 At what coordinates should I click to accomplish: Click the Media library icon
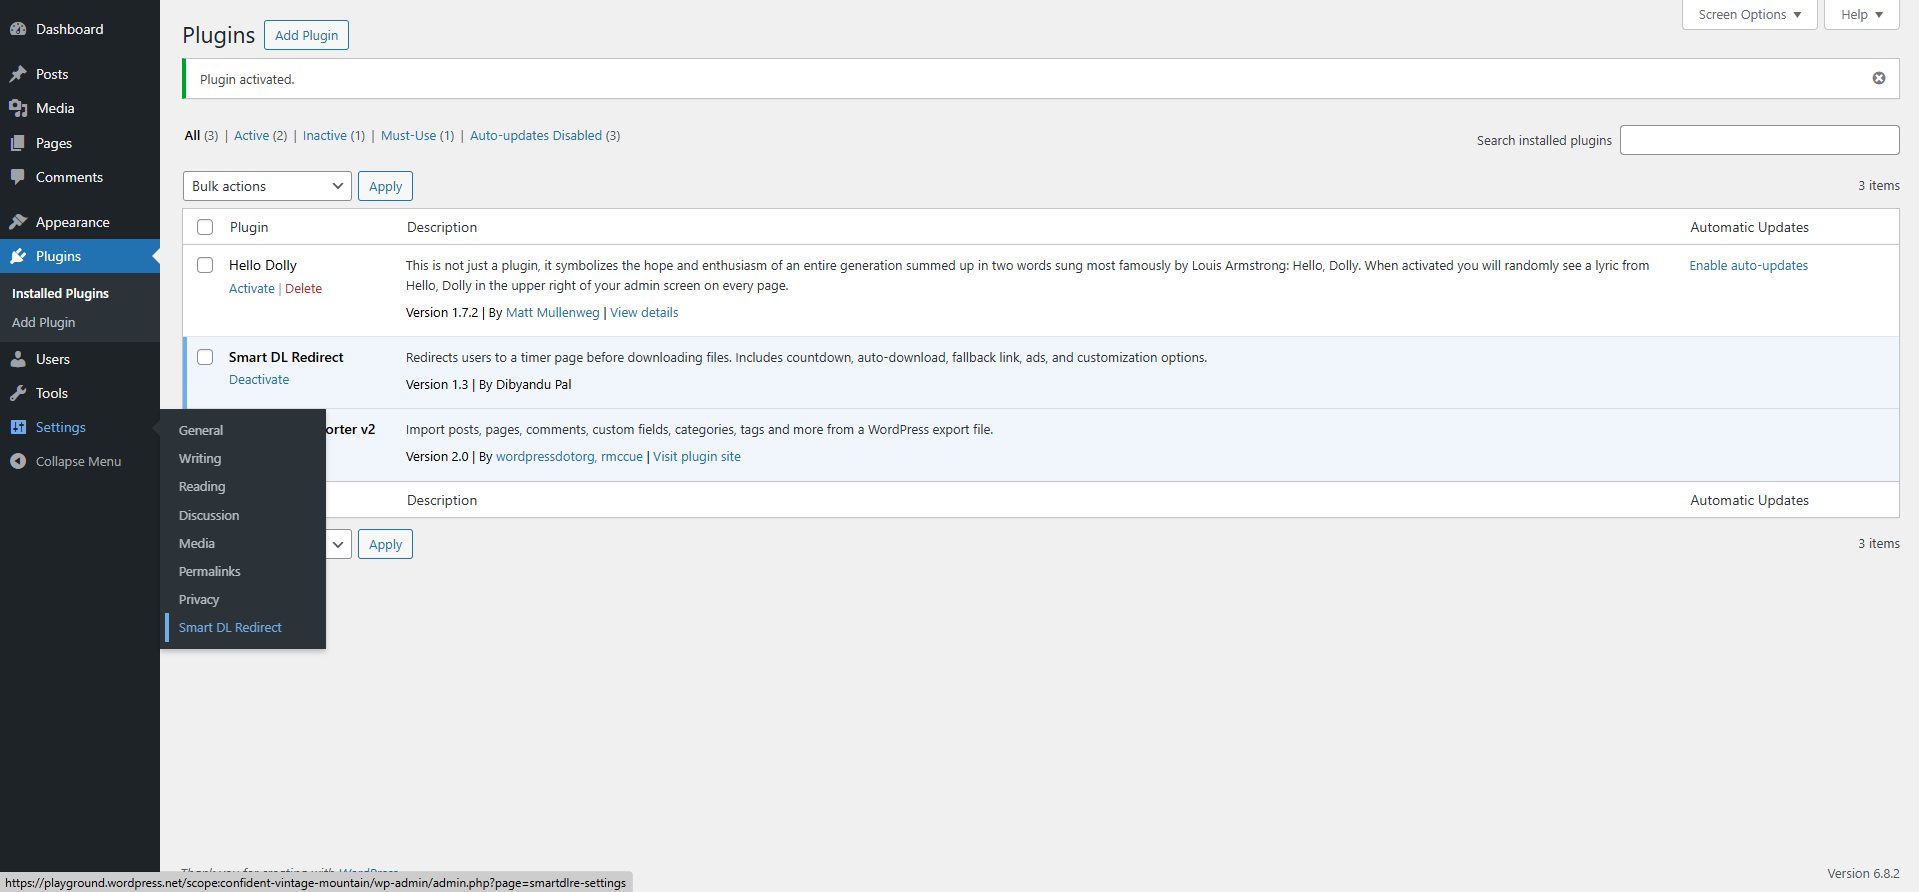18,108
